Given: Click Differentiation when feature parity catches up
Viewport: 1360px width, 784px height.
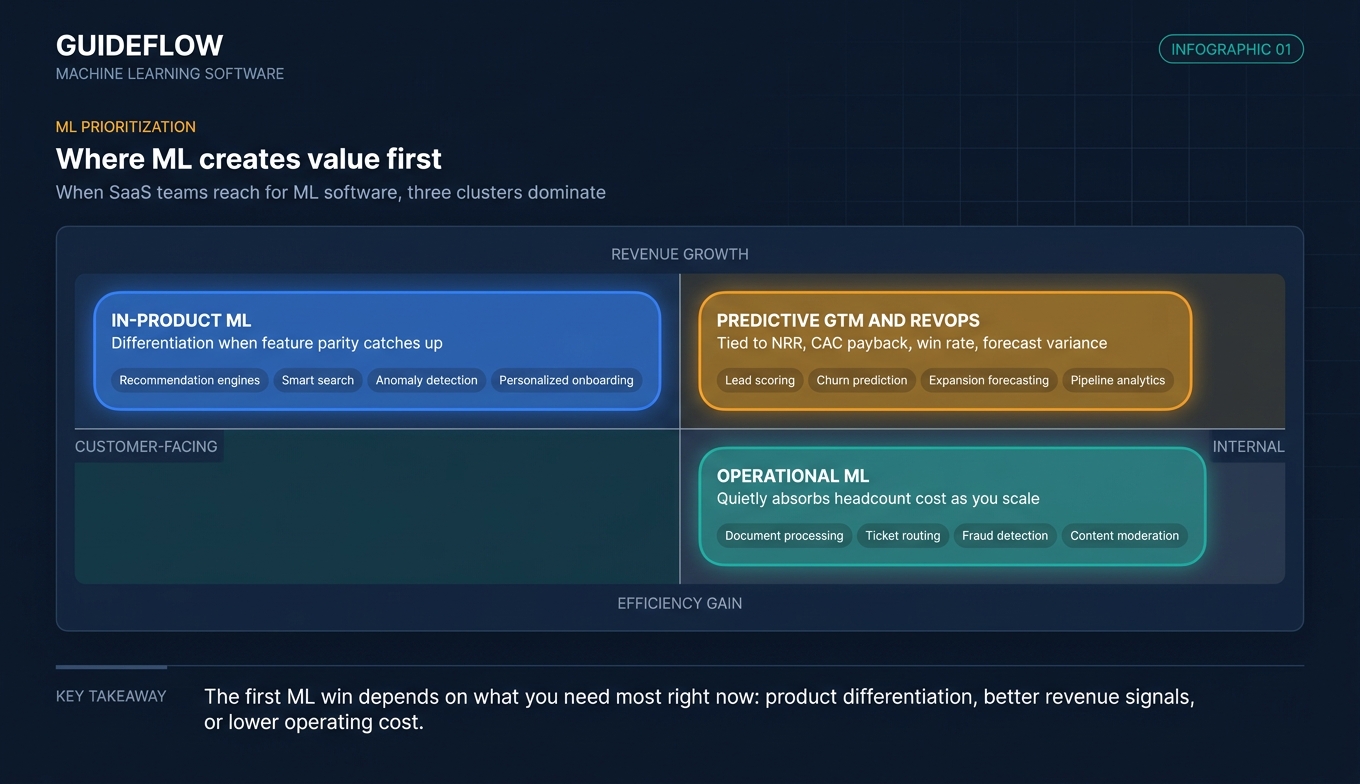Looking at the screenshot, I should [x=277, y=343].
